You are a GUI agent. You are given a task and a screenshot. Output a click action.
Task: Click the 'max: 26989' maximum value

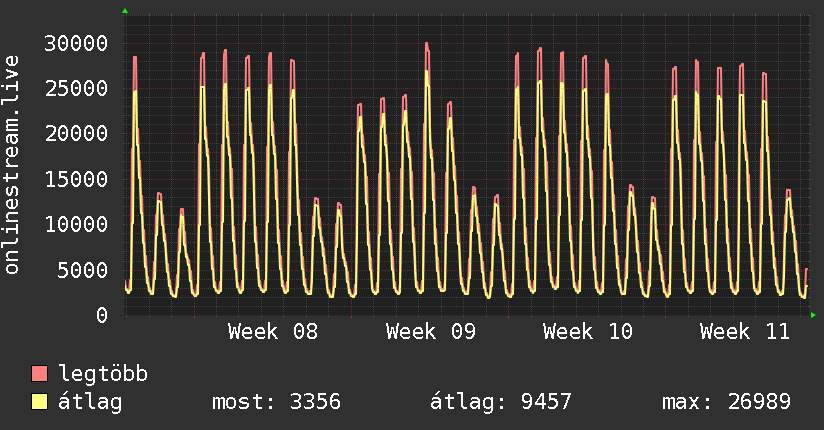click(x=726, y=402)
